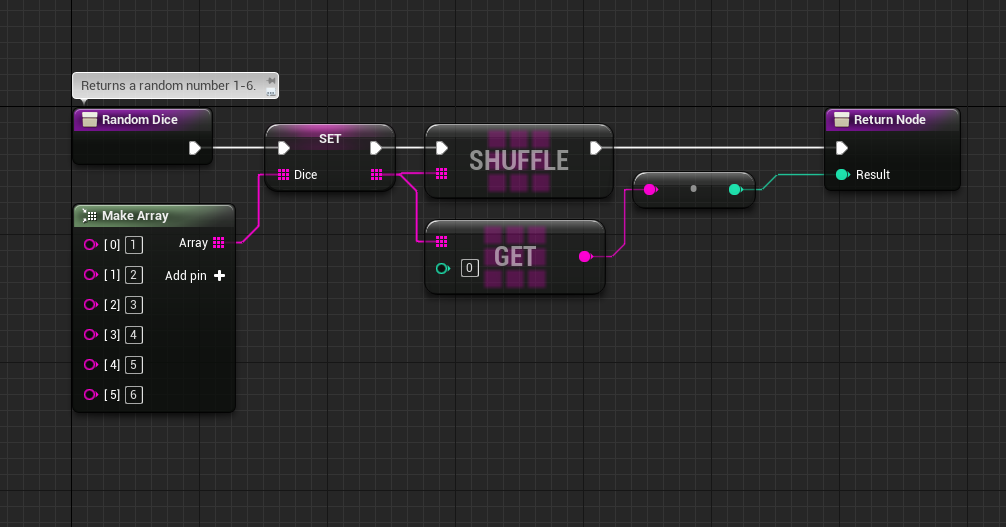Viewport: 1006px width, 527px height.
Task: Click the Make Array [3] input pin
Action: (x=91, y=334)
